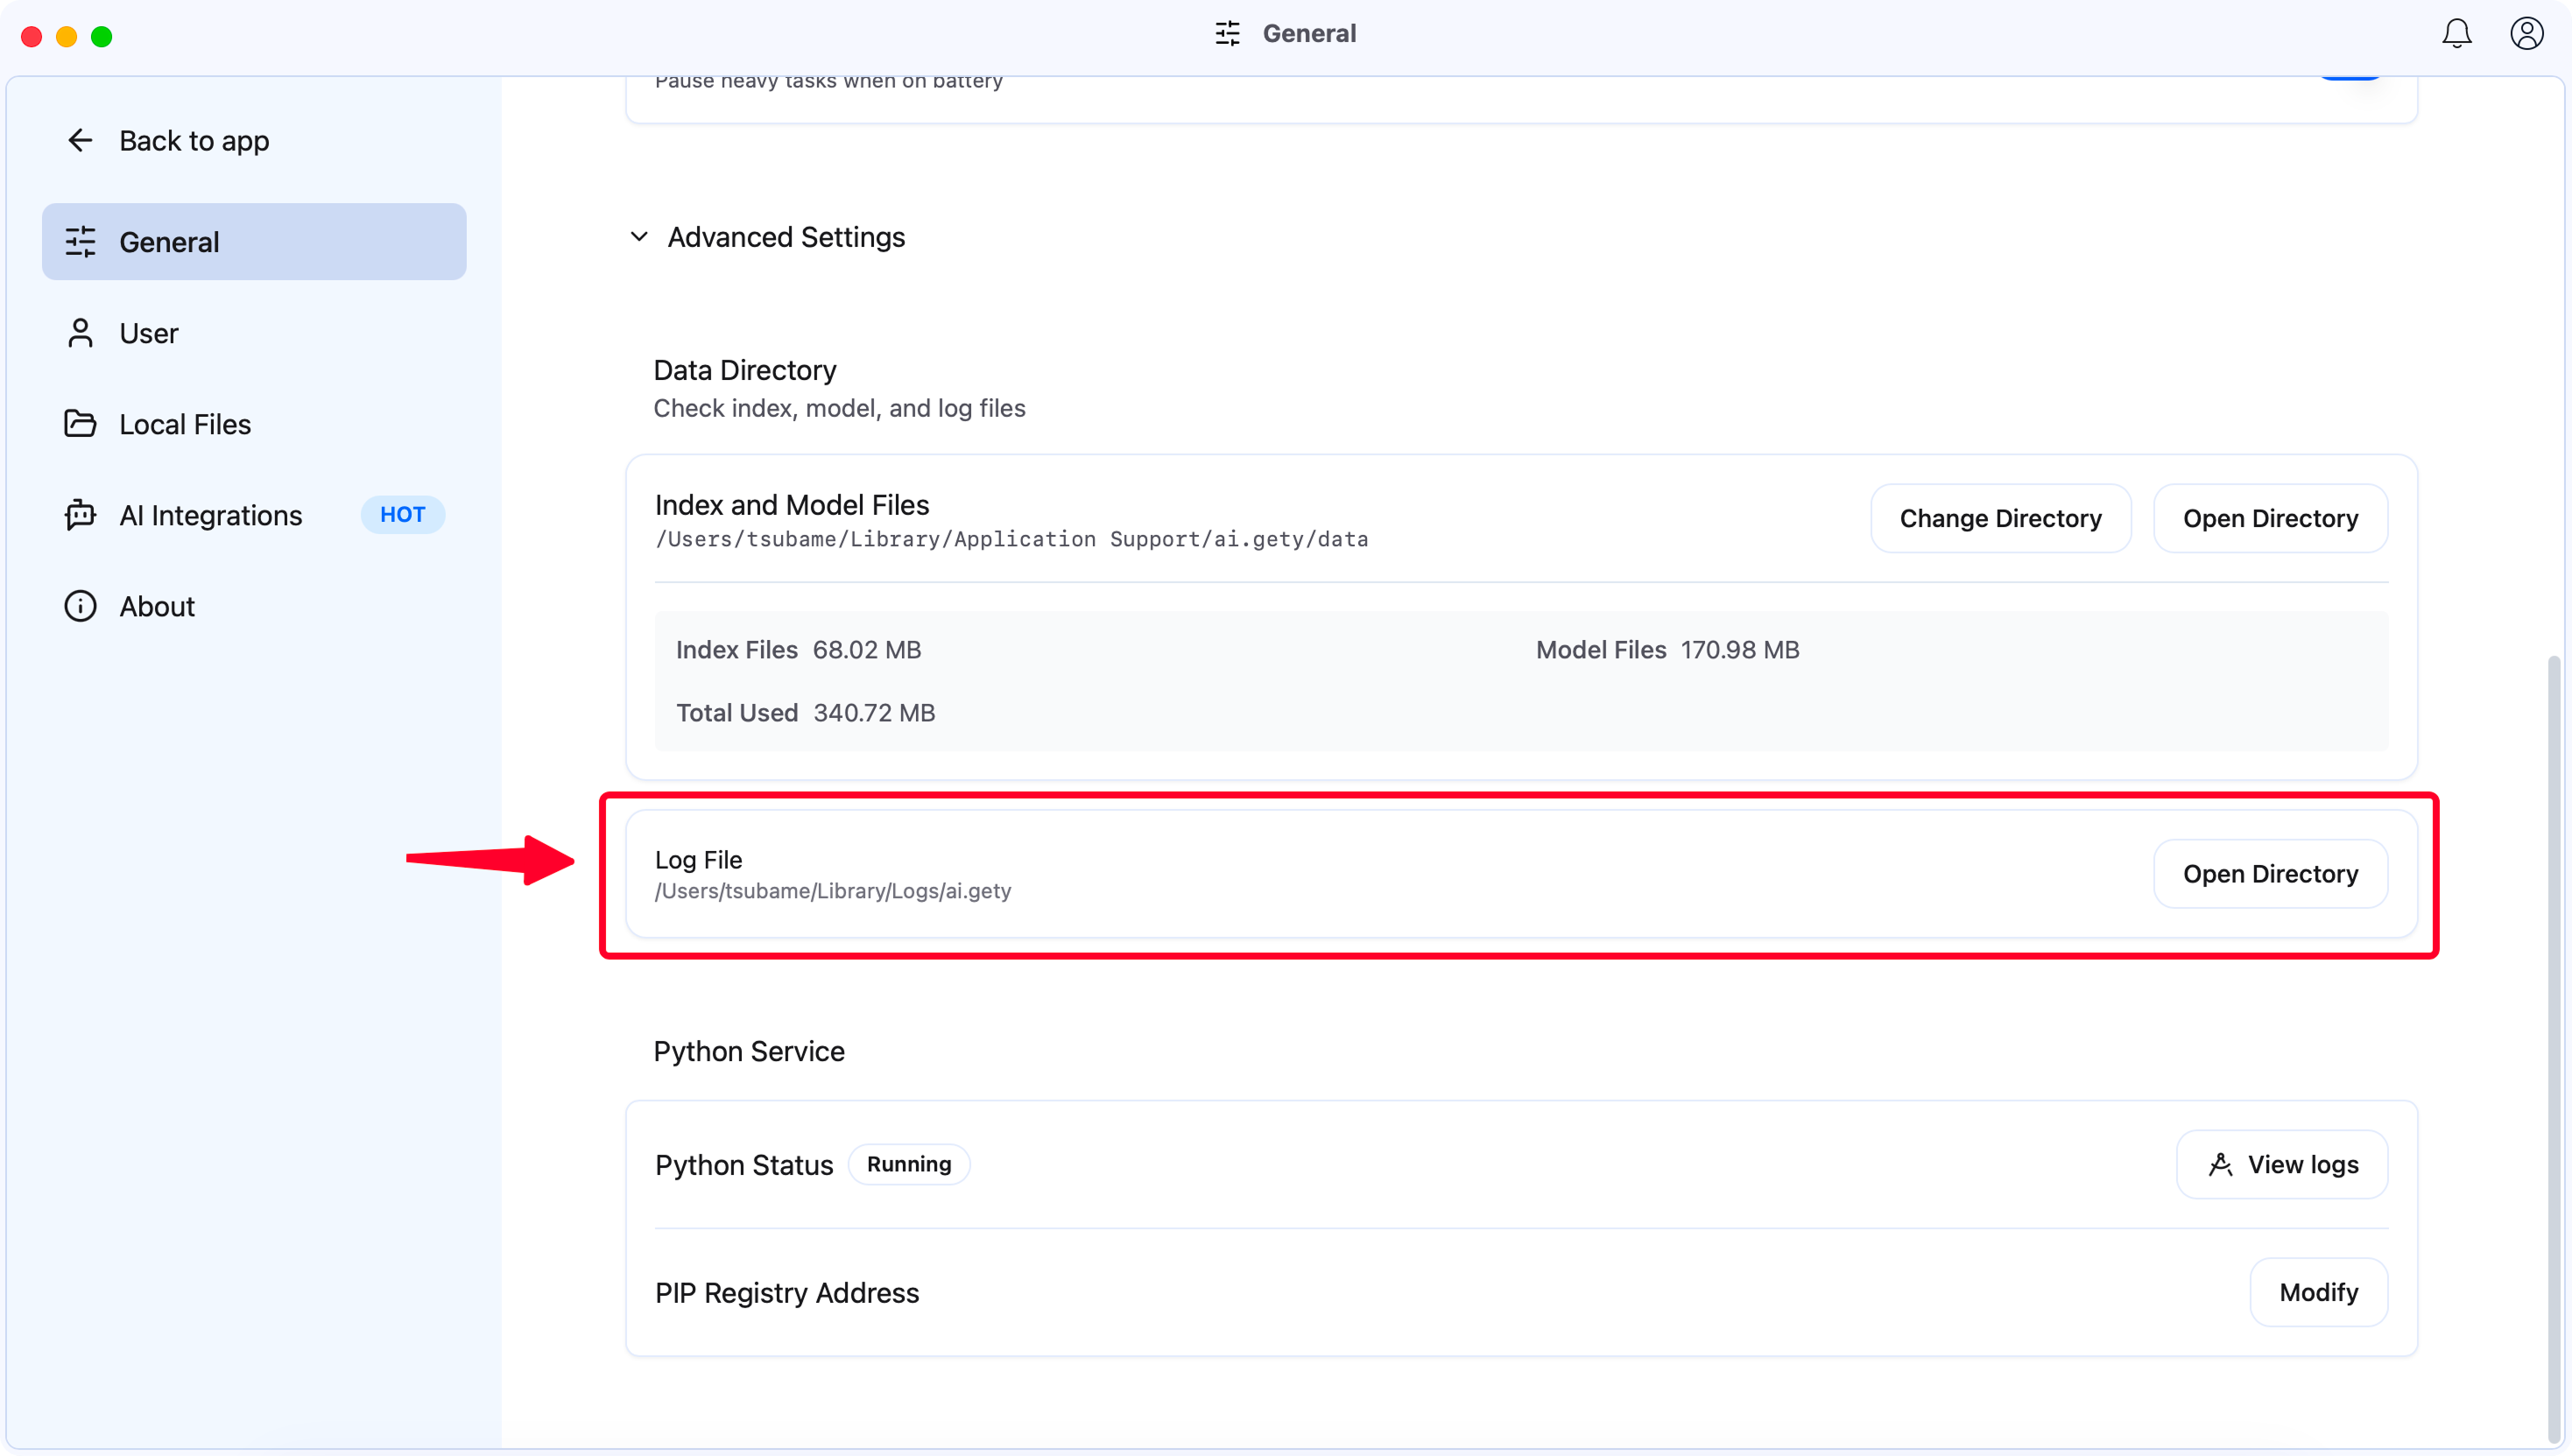Click the AI Integrations robot icon
Viewport: 2572px width, 1456px height.
[80, 515]
